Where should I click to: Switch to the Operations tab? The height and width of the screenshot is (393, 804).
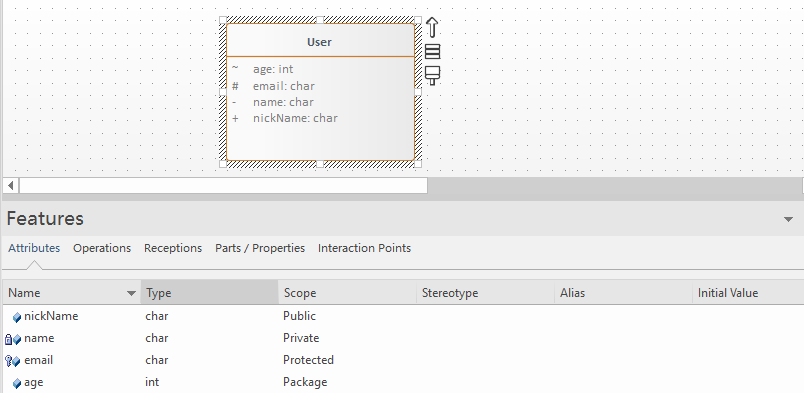tap(102, 248)
